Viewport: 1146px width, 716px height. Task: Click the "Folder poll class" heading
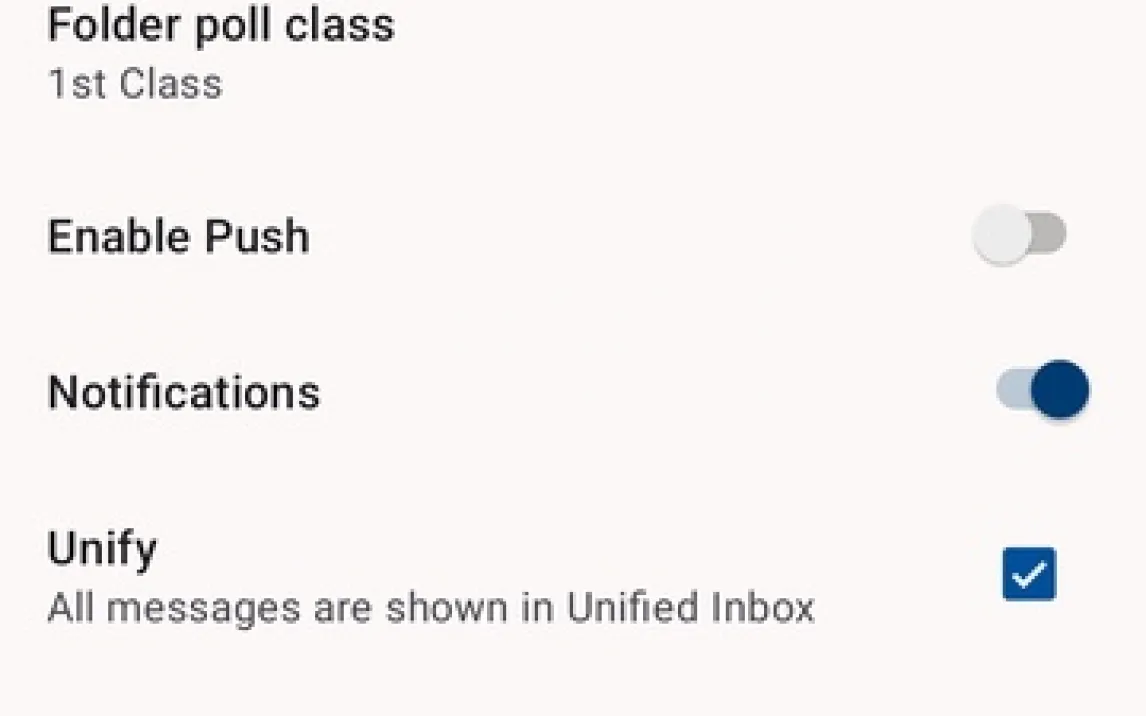pos(221,25)
